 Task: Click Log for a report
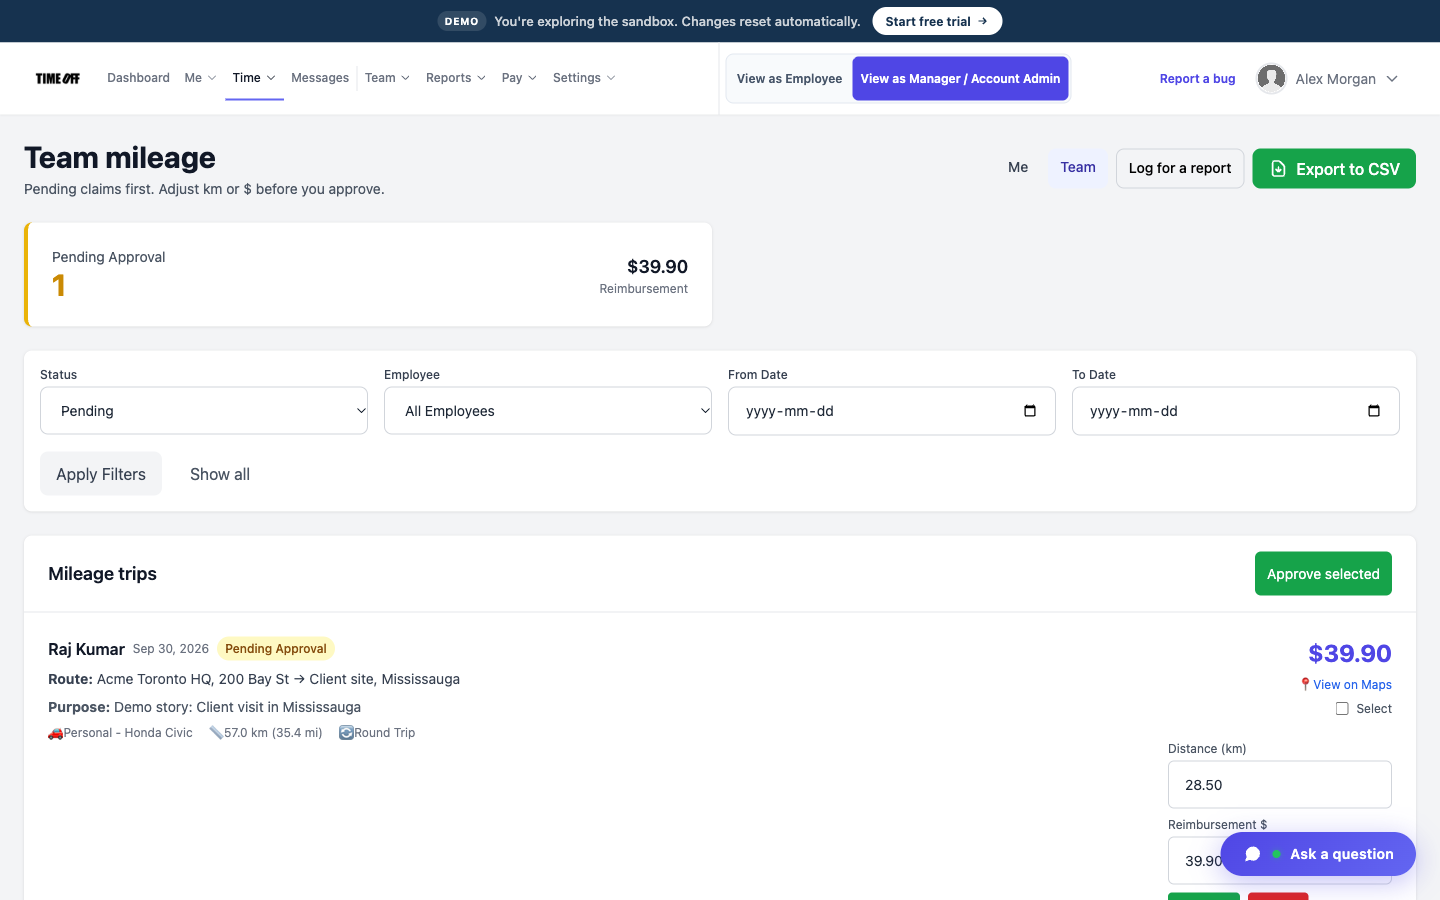point(1180,168)
